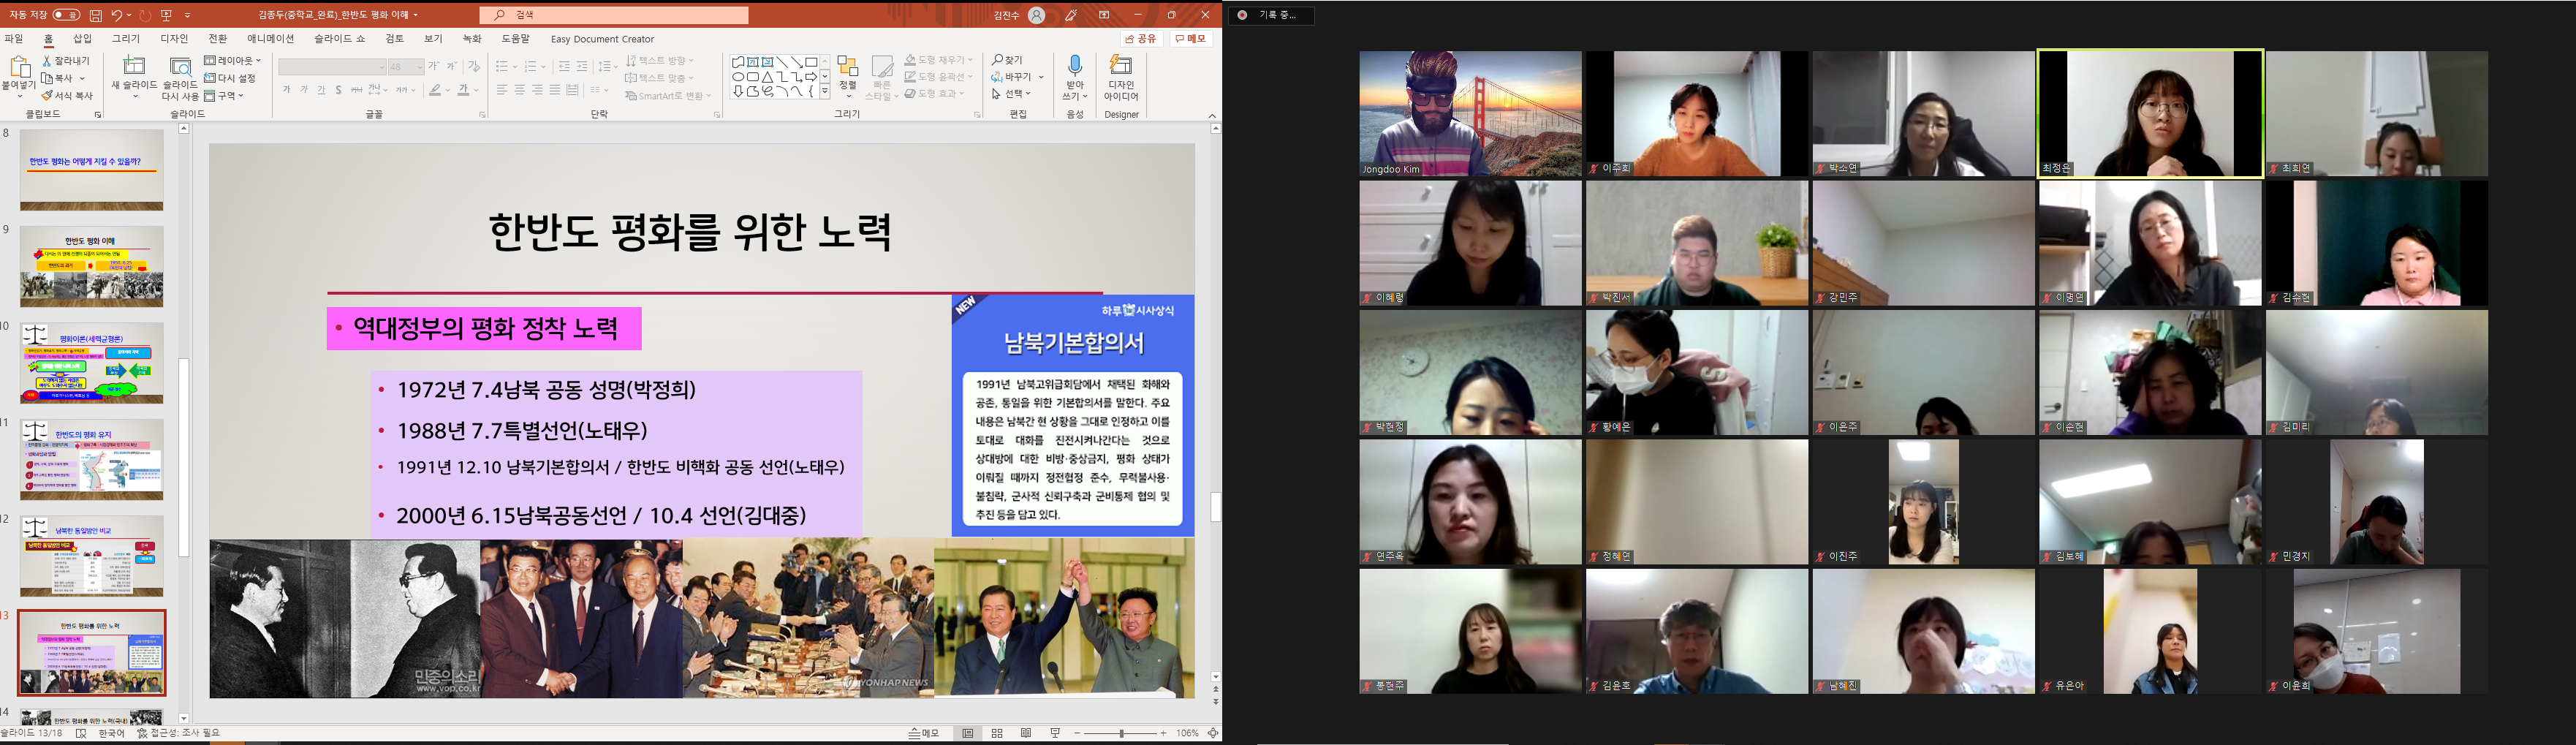Click the zoom out minus button

tap(1077, 733)
